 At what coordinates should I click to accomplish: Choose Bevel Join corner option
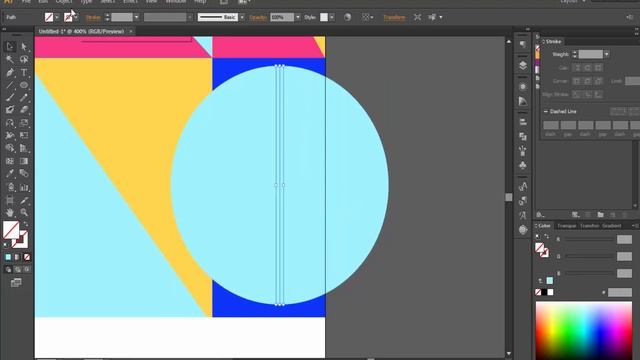(x=598, y=81)
